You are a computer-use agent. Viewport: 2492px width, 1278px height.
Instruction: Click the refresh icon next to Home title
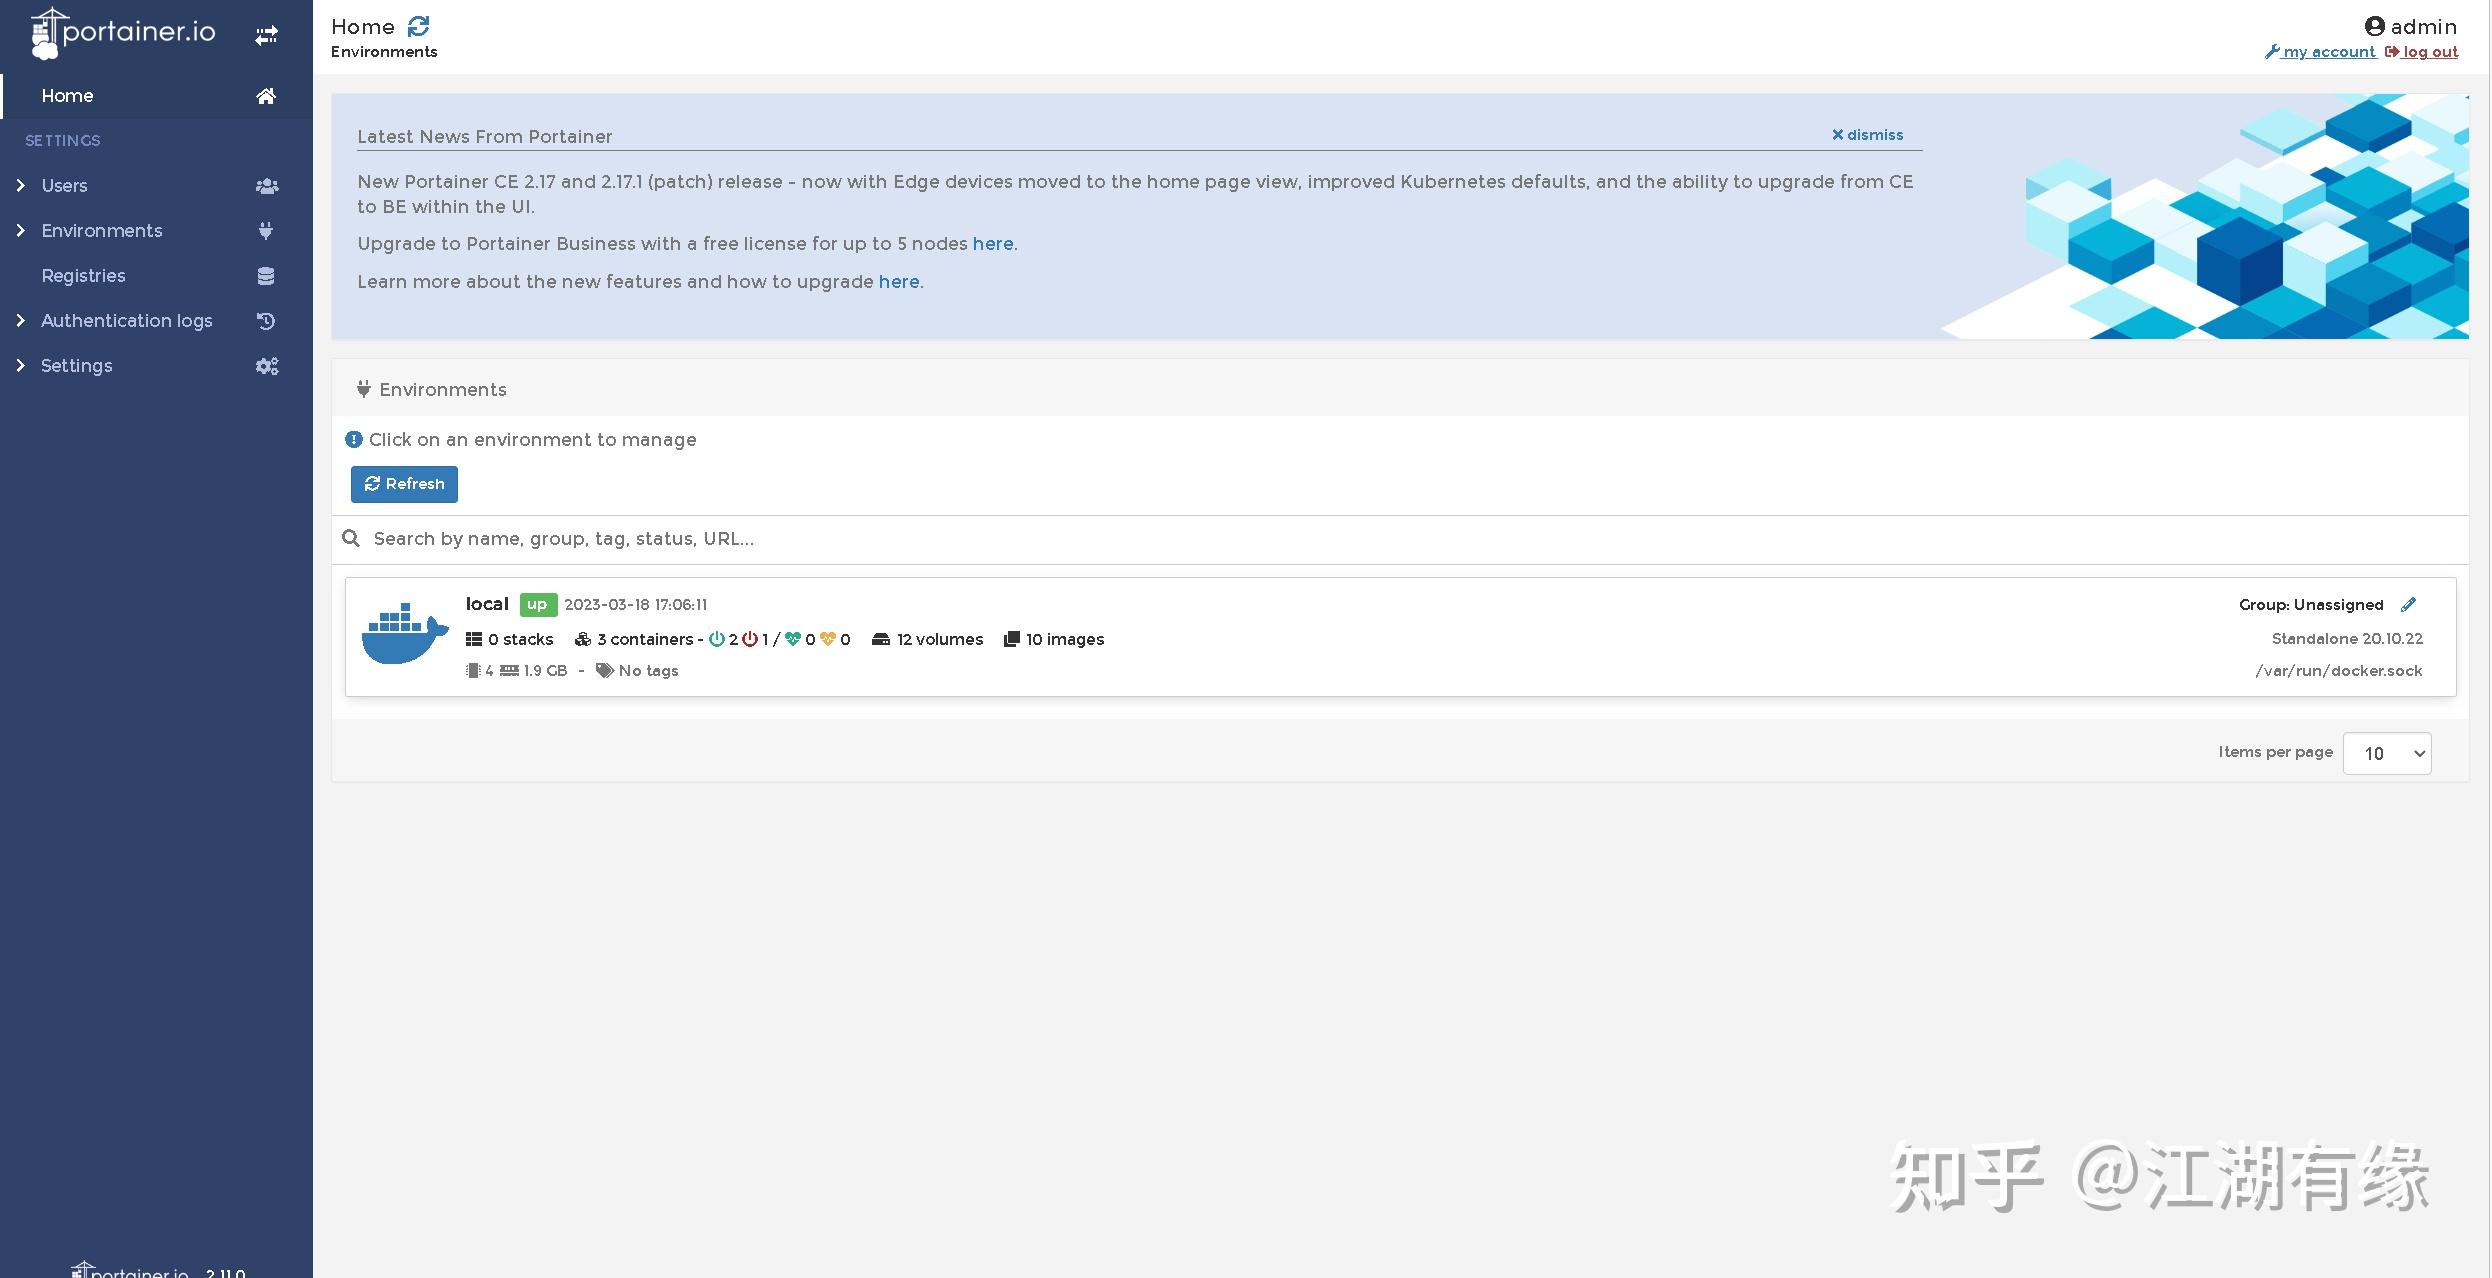(x=419, y=25)
